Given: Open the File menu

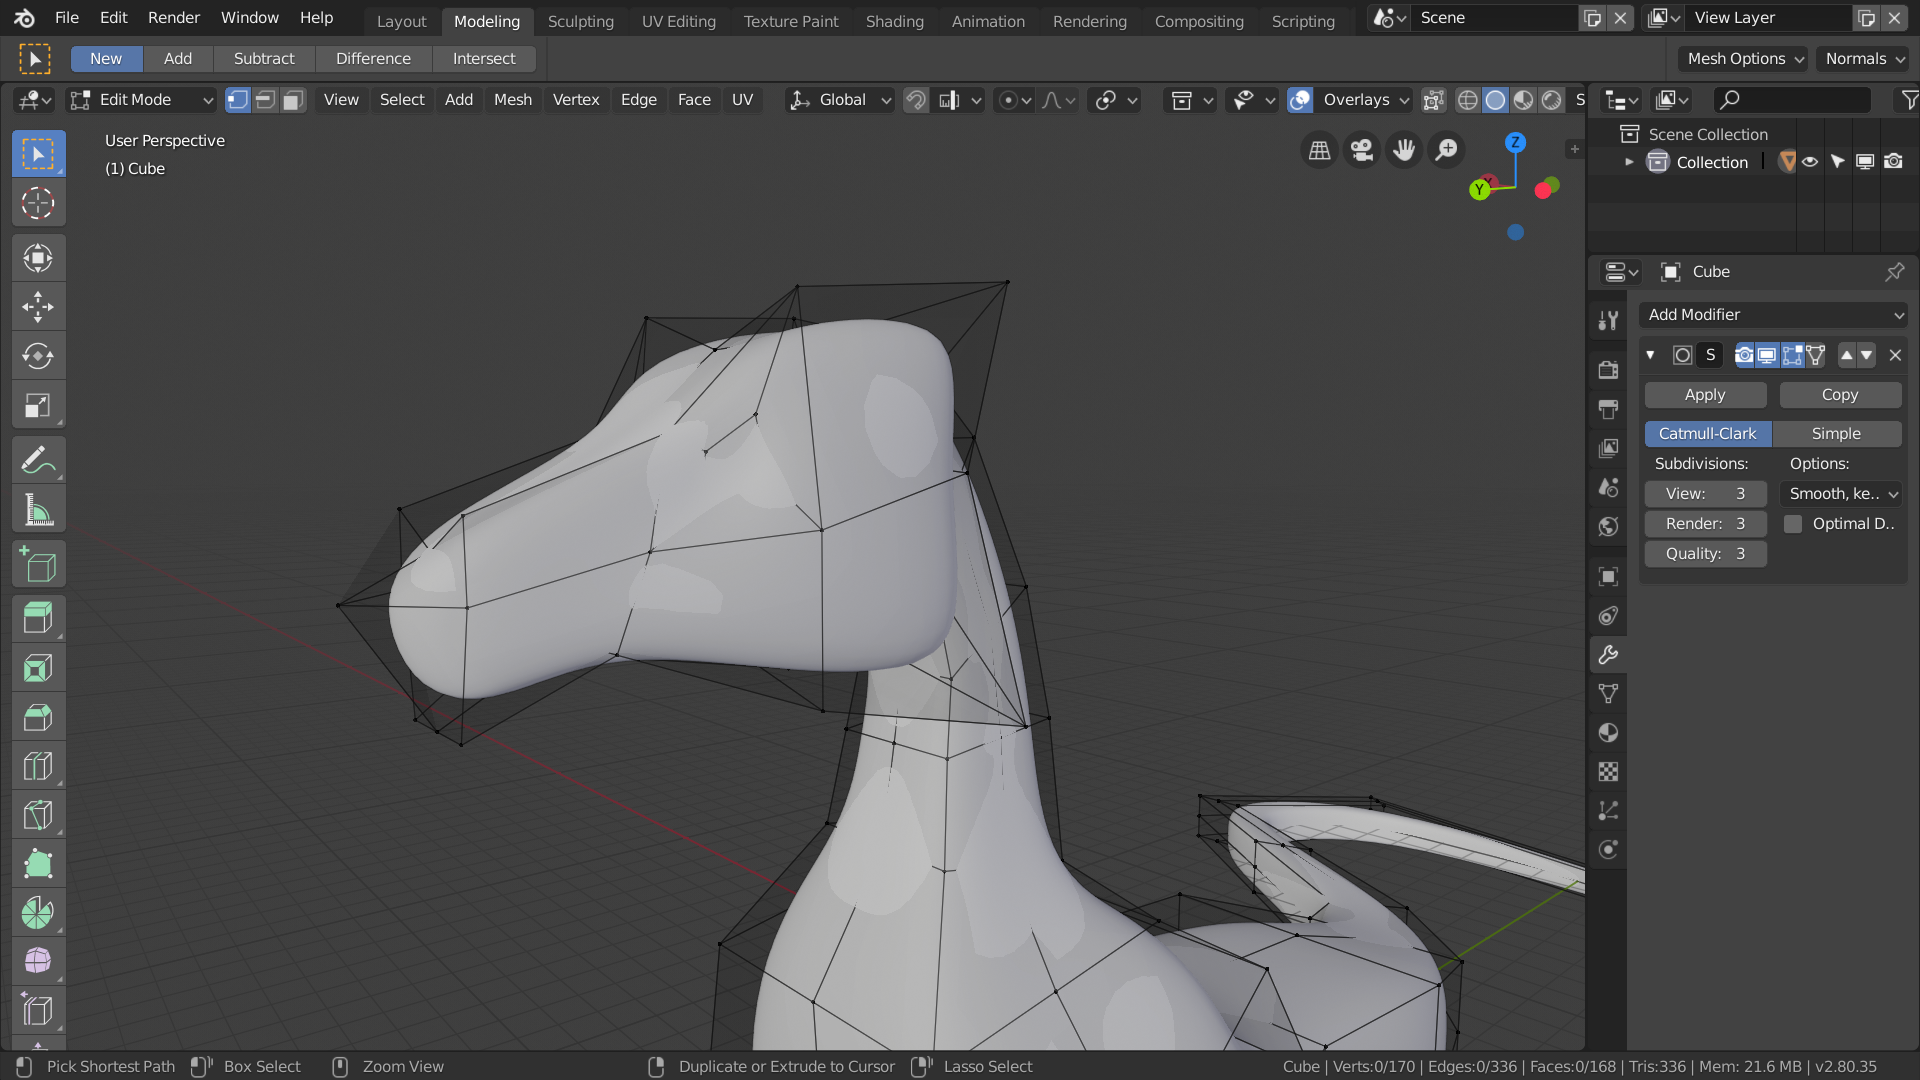Looking at the screenshot, I should coord(67,18).
